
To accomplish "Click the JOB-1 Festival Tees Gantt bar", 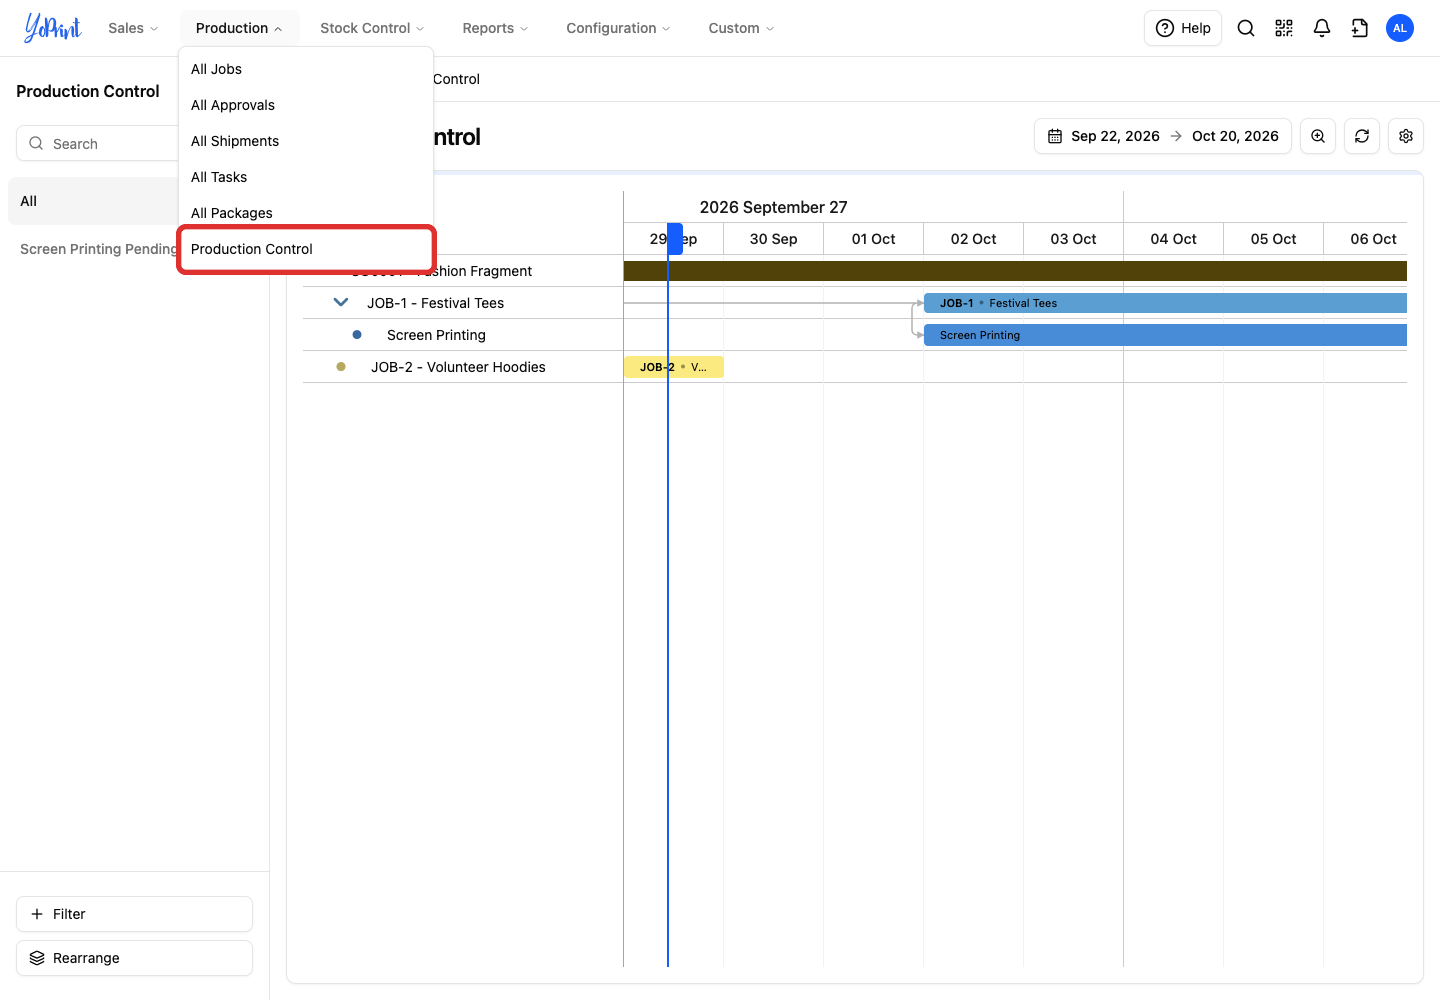I will (1165, 303).
